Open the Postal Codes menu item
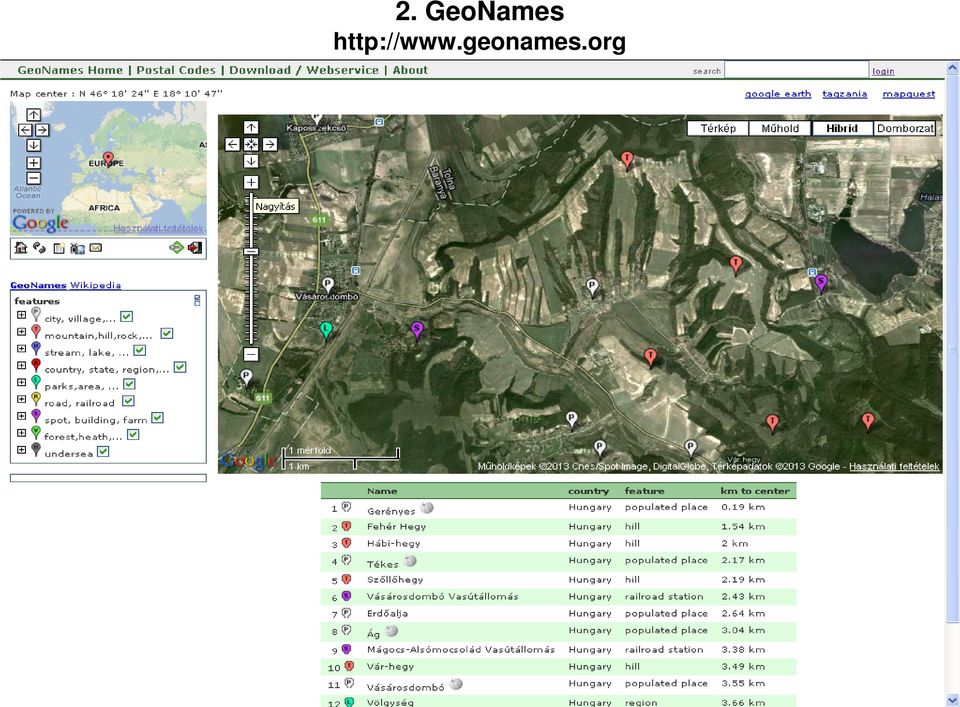 tap(176, 70)
